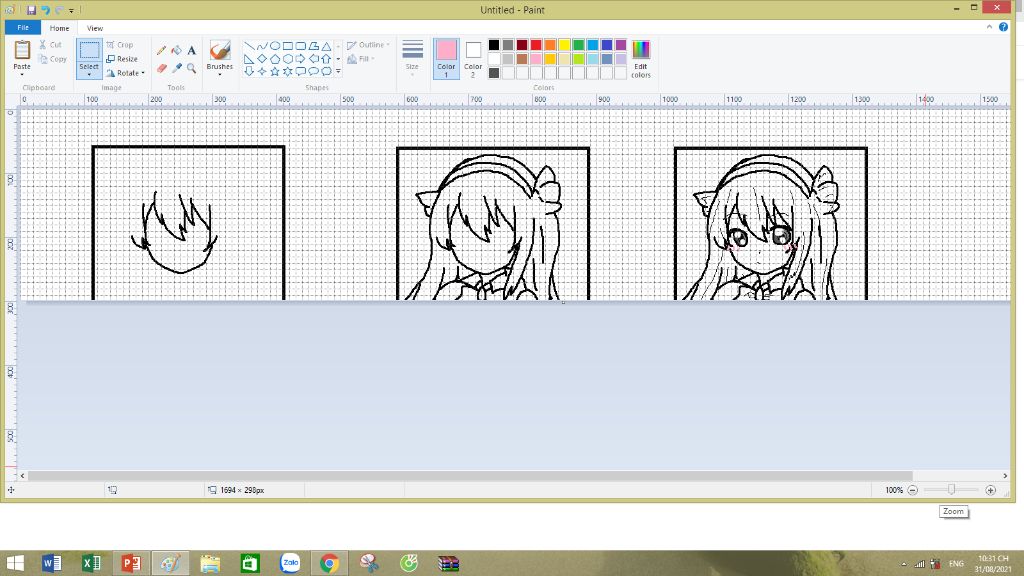Click the Cut button

coord(50,45)
